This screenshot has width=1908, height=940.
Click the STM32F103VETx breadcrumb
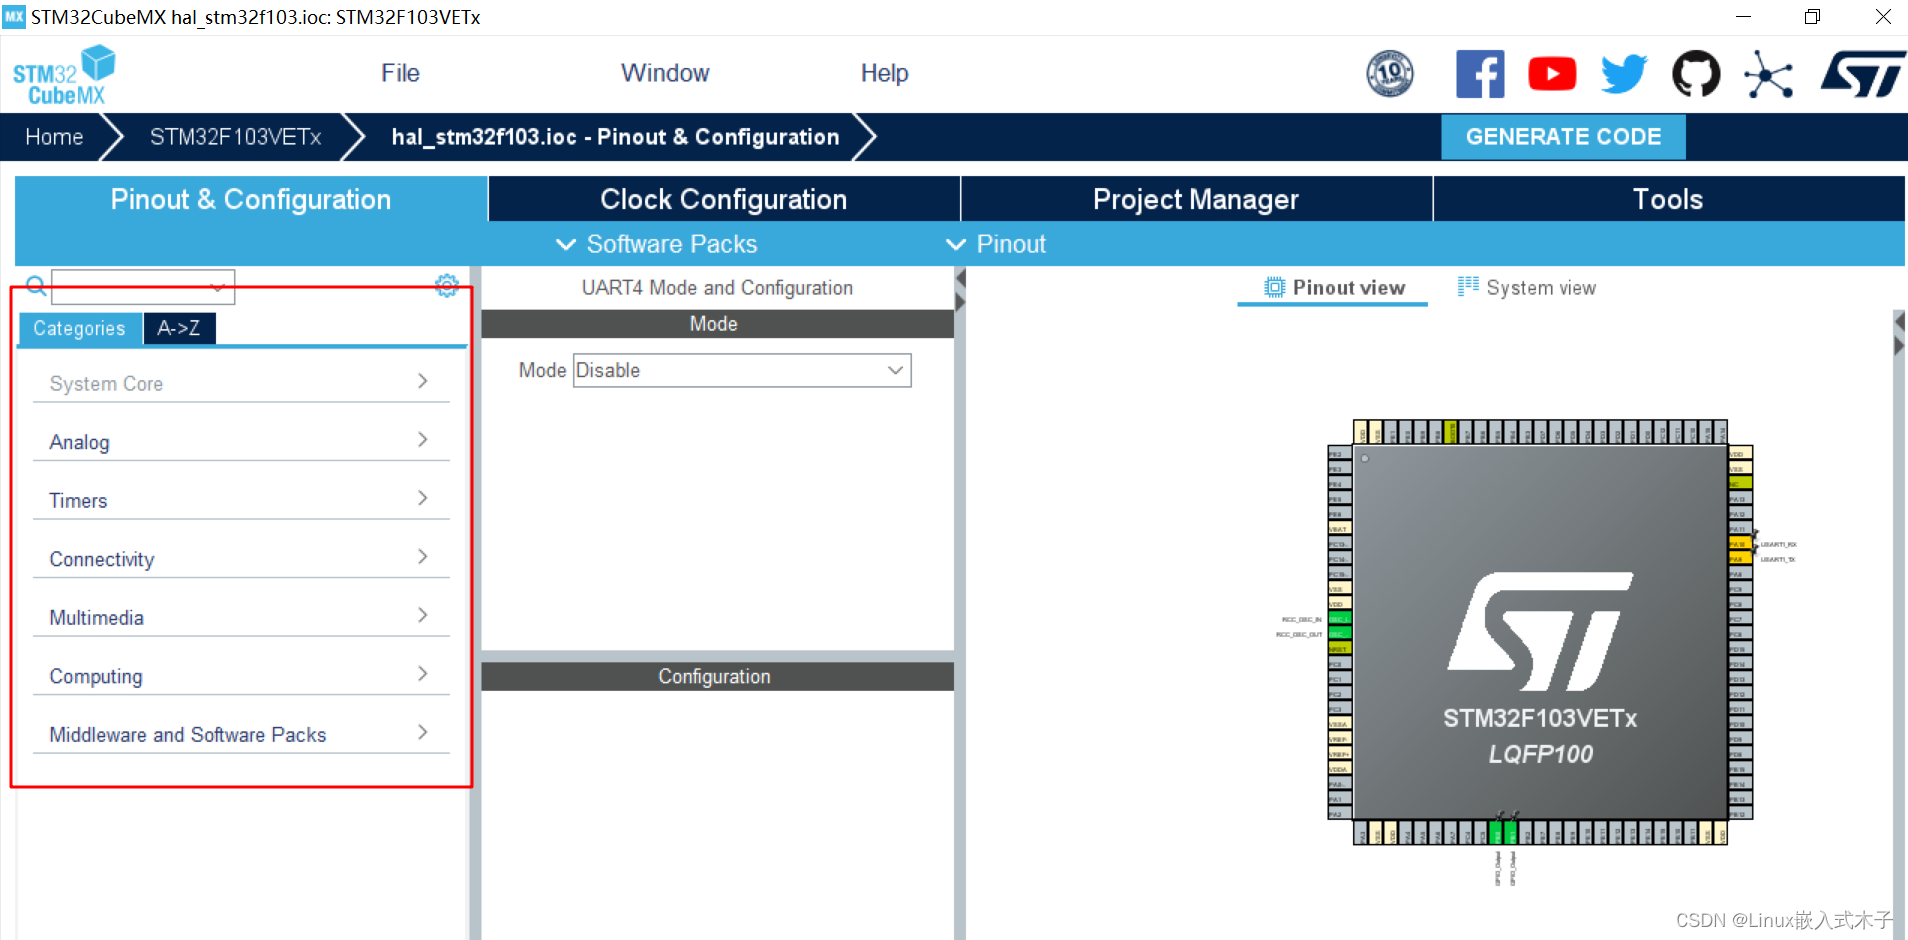[x=236, y=137]
